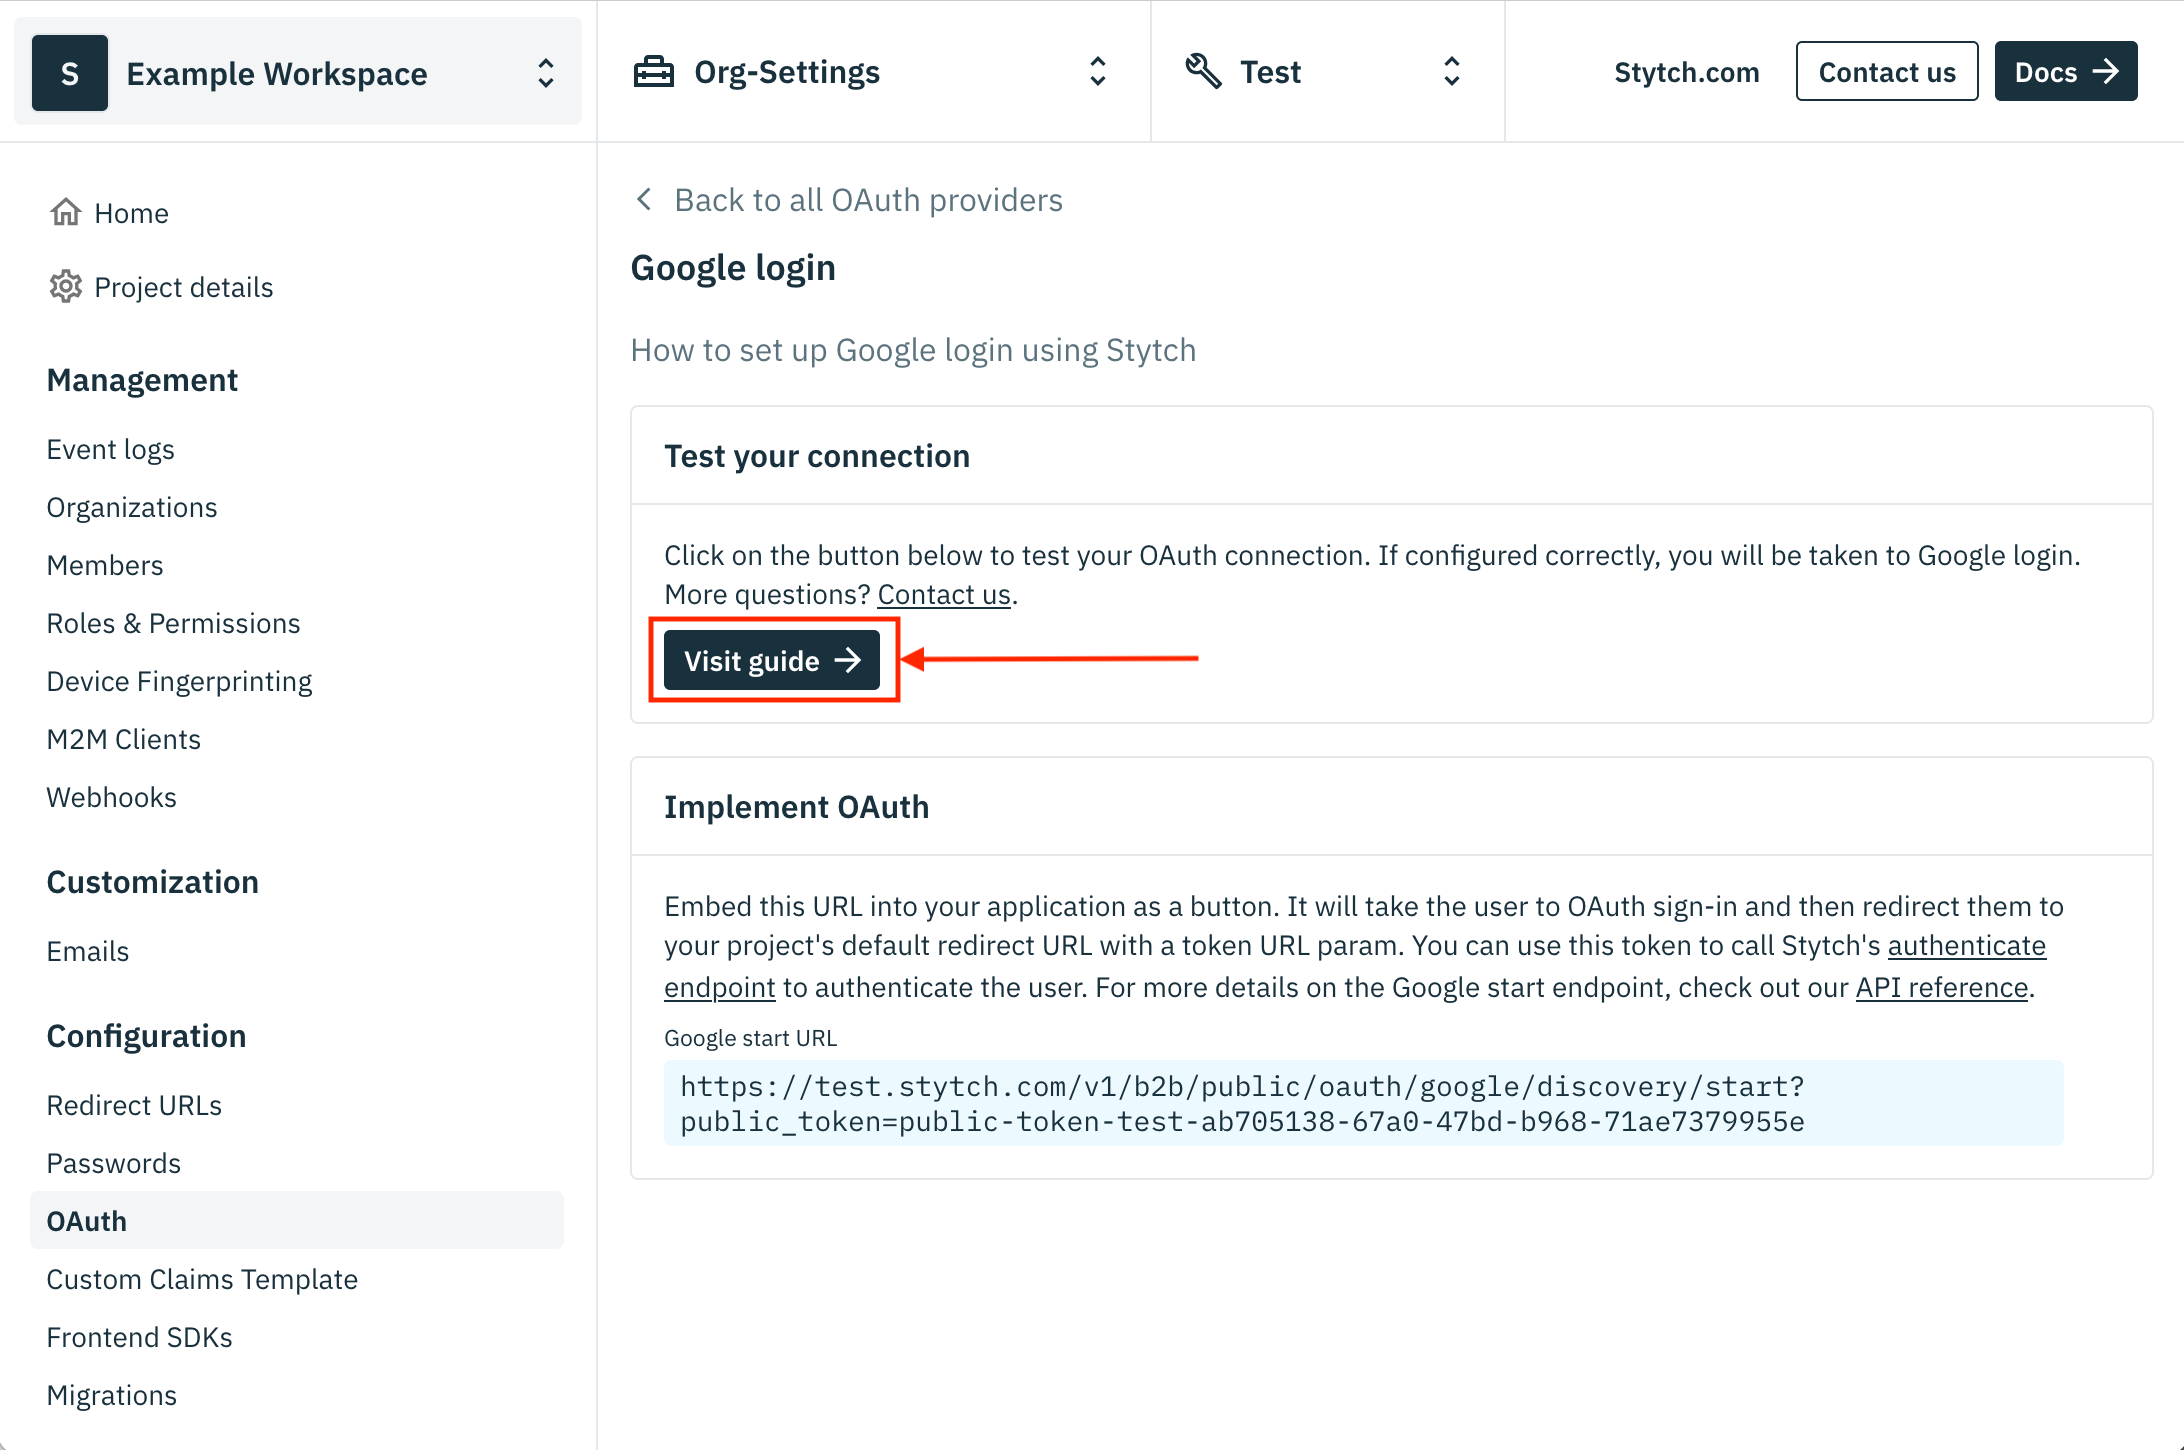The height and width of the screenshot is (1450, 2184).
Task: Expand the Example Workspace switcher arrows
Action: 546,73
